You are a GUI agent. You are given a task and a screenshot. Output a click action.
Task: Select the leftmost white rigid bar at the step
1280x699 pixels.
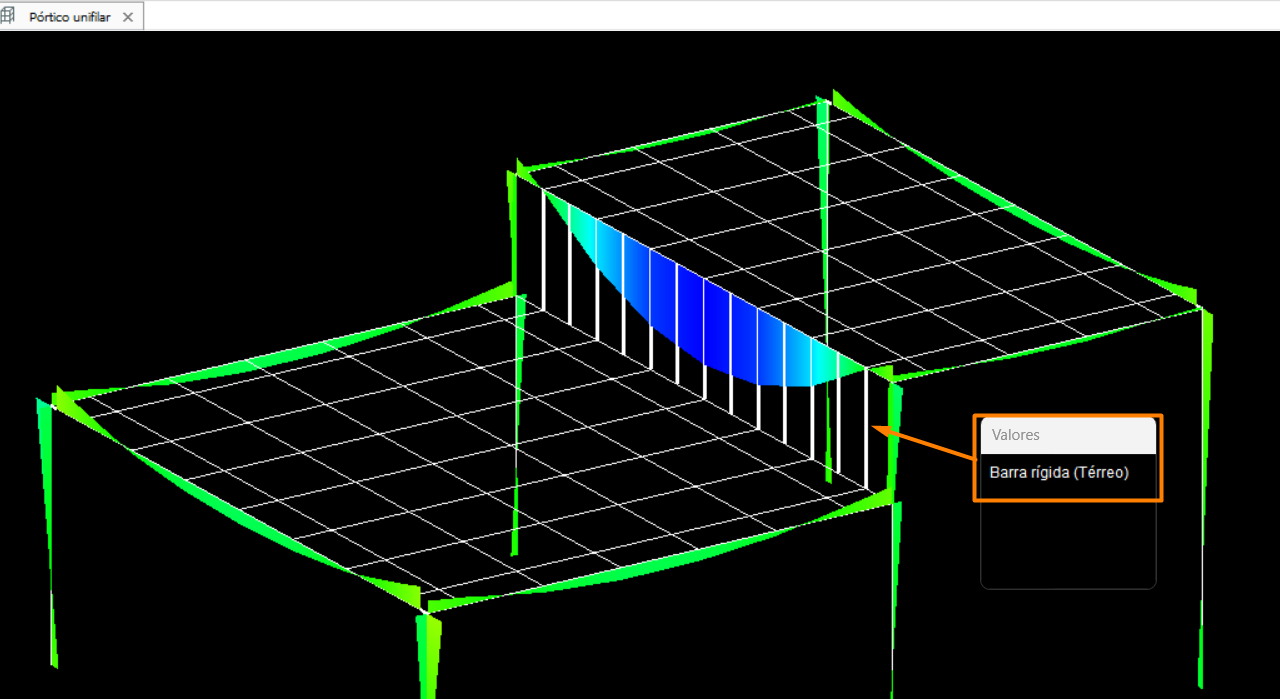tap(544, 250)
